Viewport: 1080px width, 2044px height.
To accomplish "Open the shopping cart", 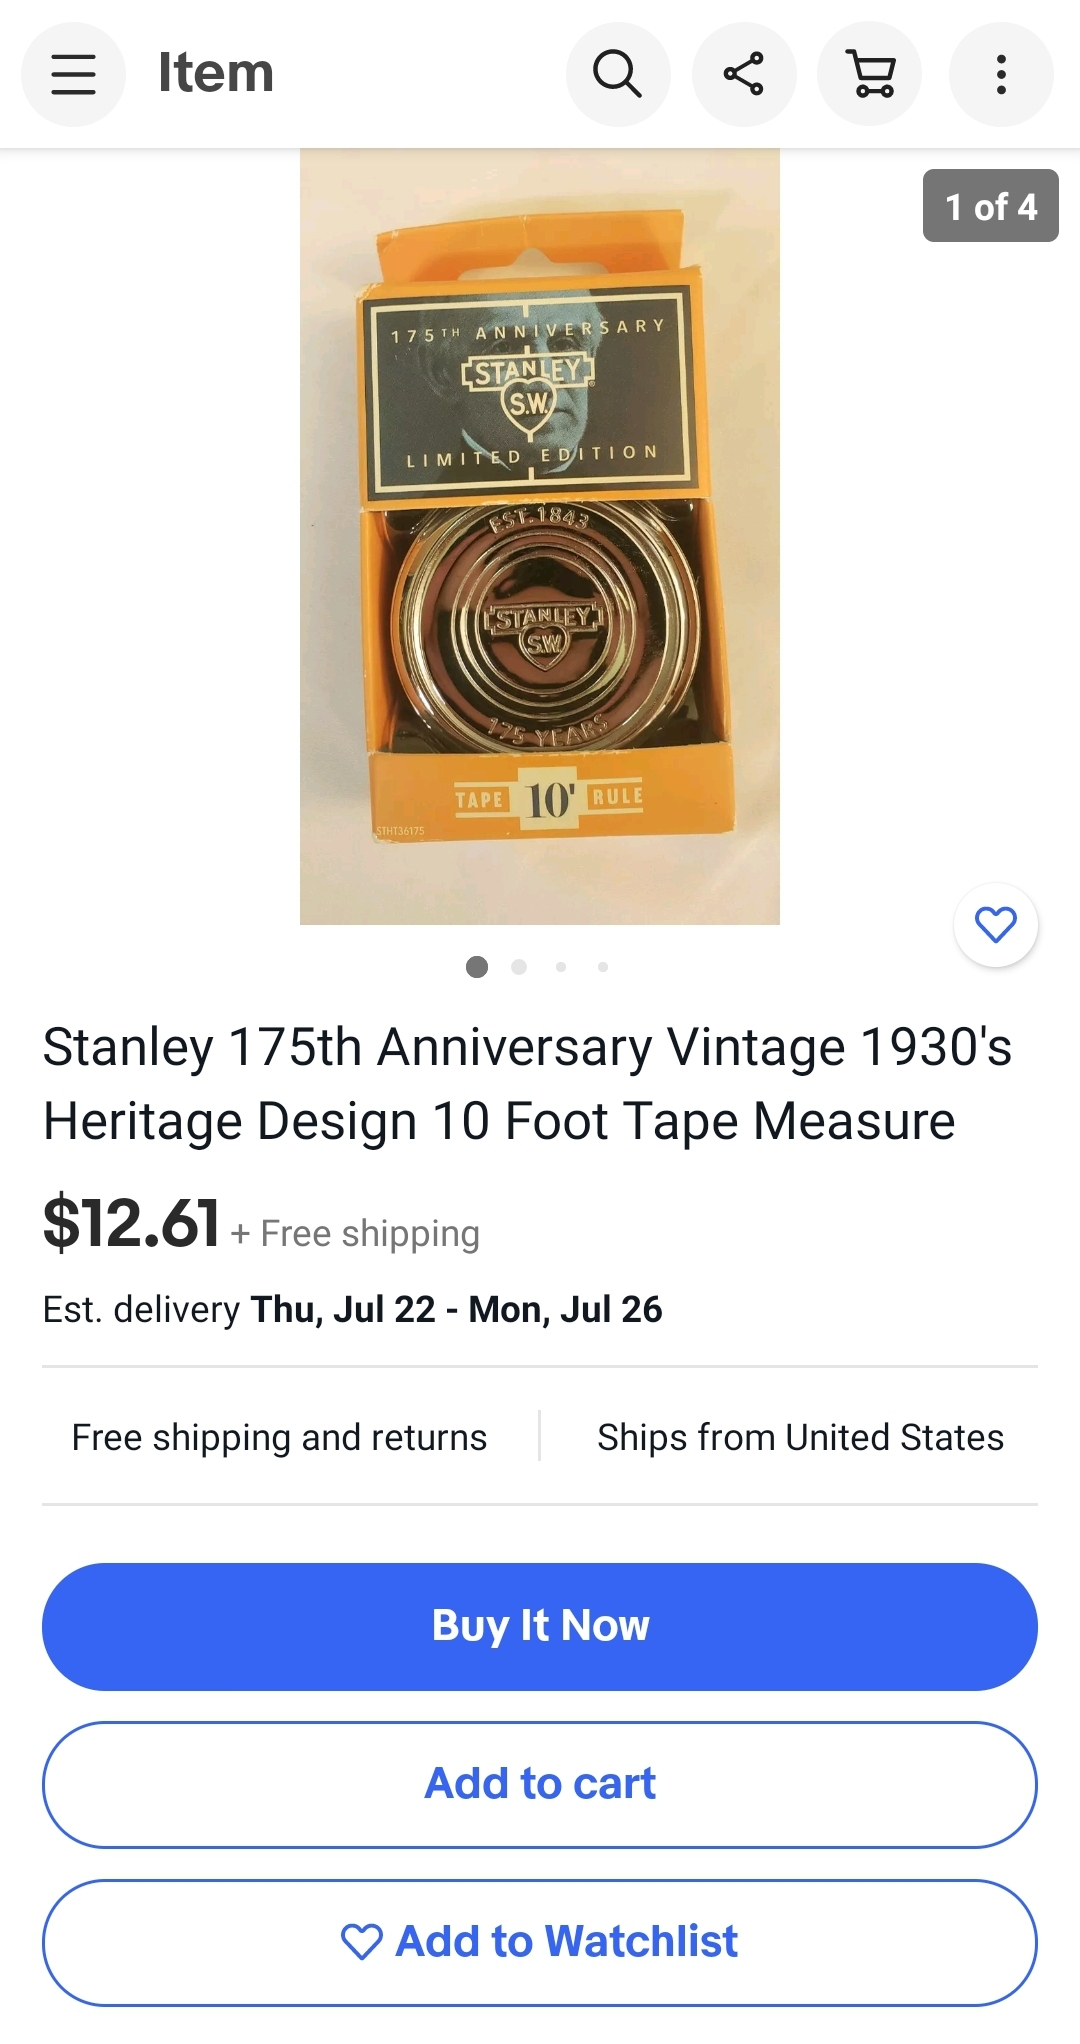I will tap(870, 74).
